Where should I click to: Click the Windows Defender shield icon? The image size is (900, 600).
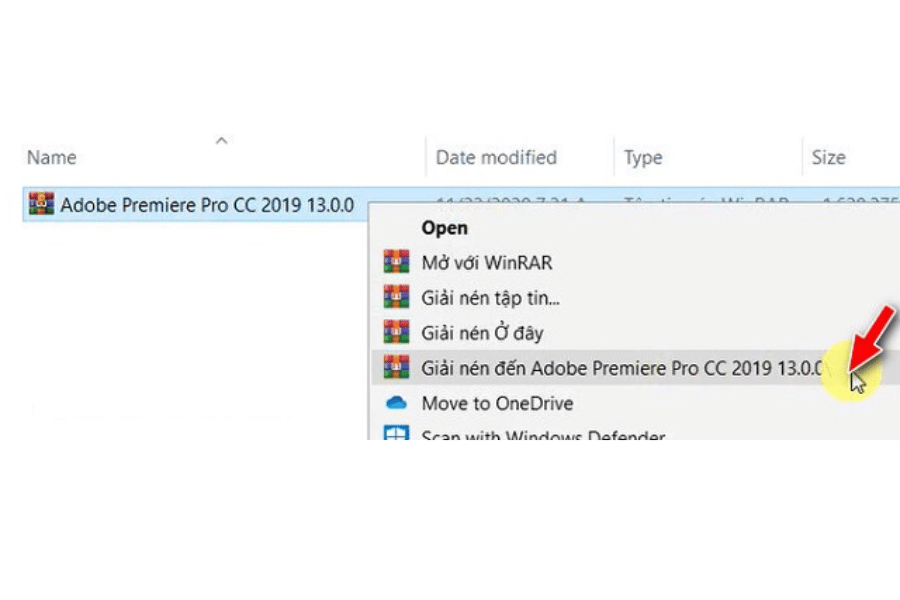tap(397, 434)
